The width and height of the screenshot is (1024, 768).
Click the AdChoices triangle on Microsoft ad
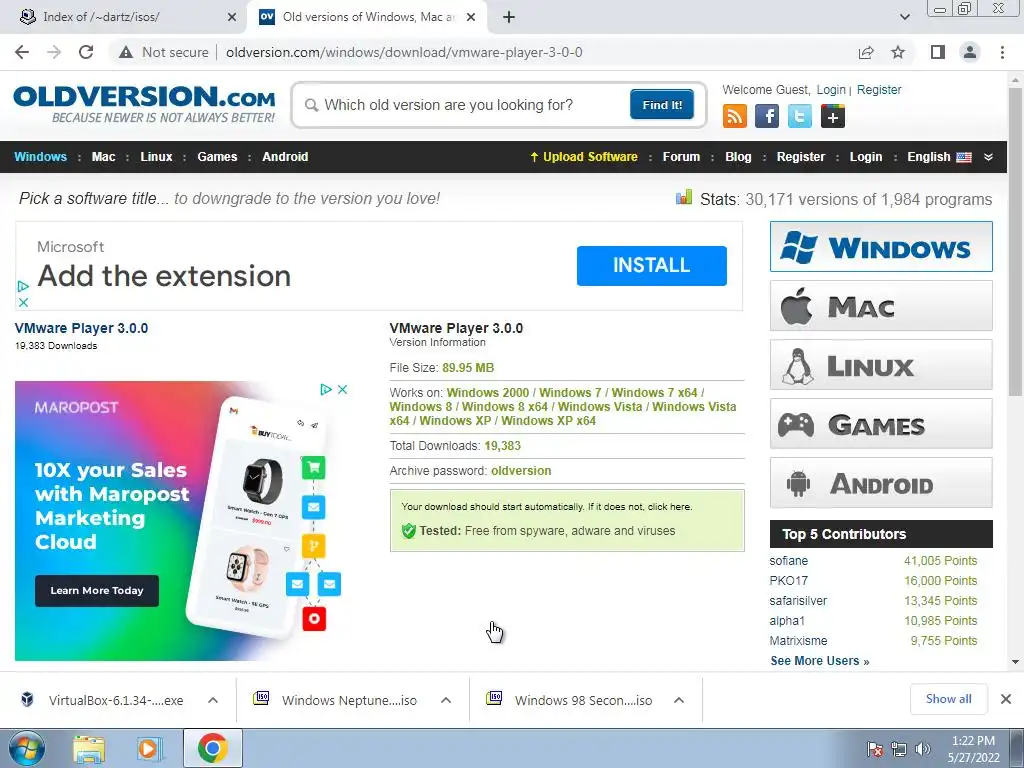point(23,286)
